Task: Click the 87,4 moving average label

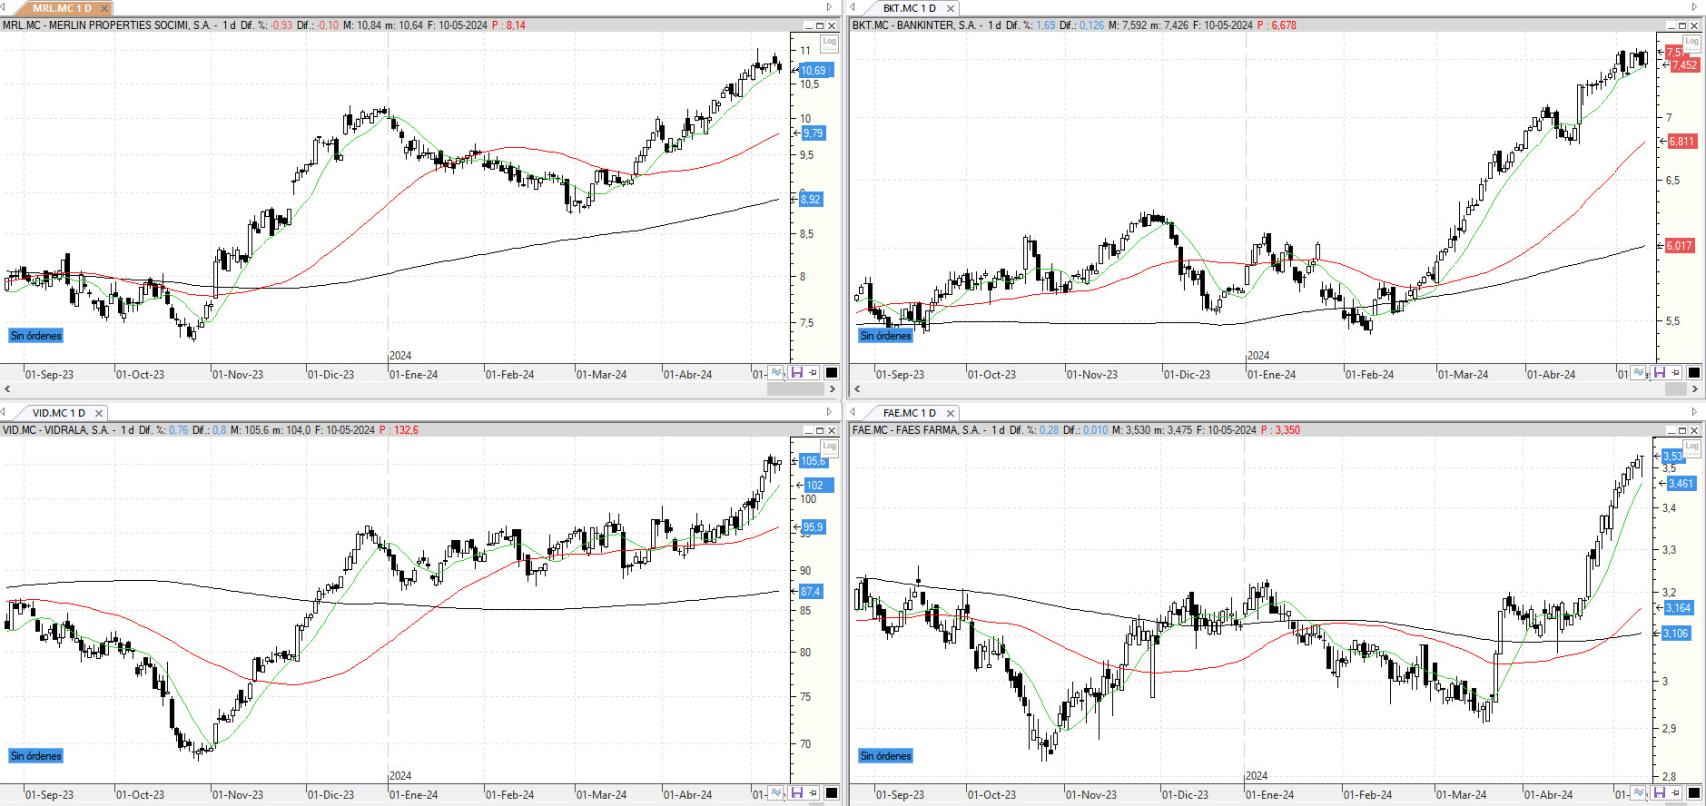Action: tap(811, 592)
